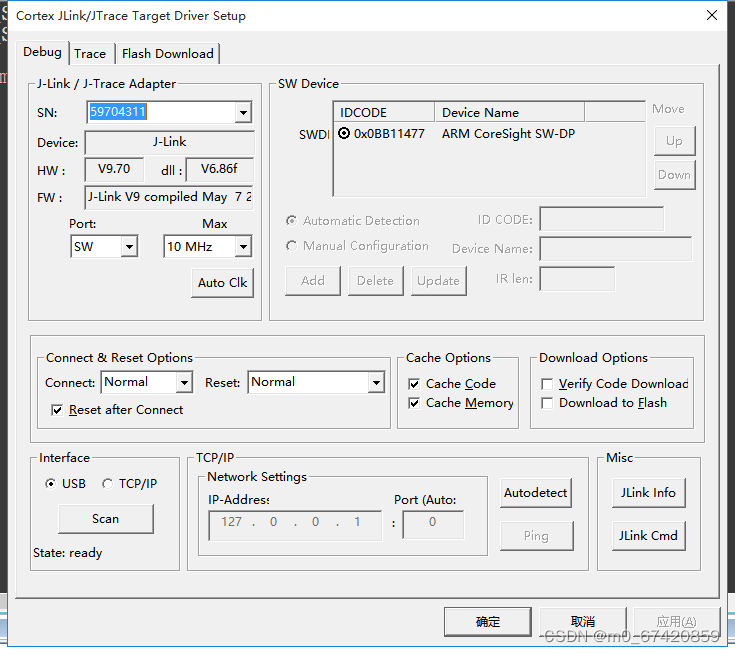Image resolution: width=735 pixels, height=654 pixels.
Task: Click the Delete device button
Action: [375, 281]
